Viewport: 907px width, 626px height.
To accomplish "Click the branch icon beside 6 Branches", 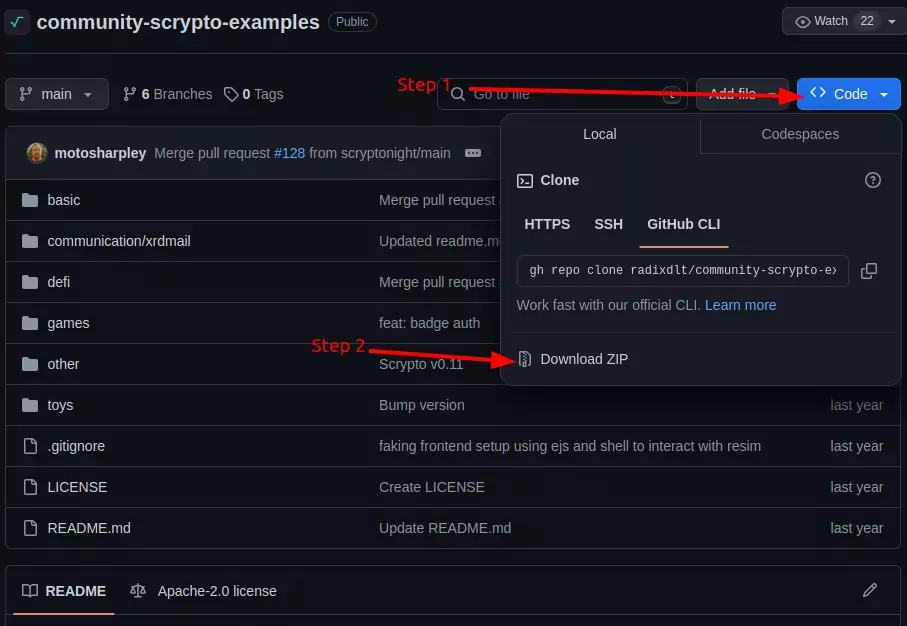I will (x=130, y=94).
